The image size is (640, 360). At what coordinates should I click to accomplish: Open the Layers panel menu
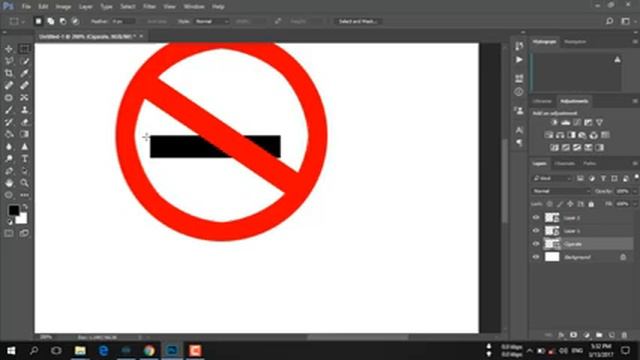click(x=635, y=163)
